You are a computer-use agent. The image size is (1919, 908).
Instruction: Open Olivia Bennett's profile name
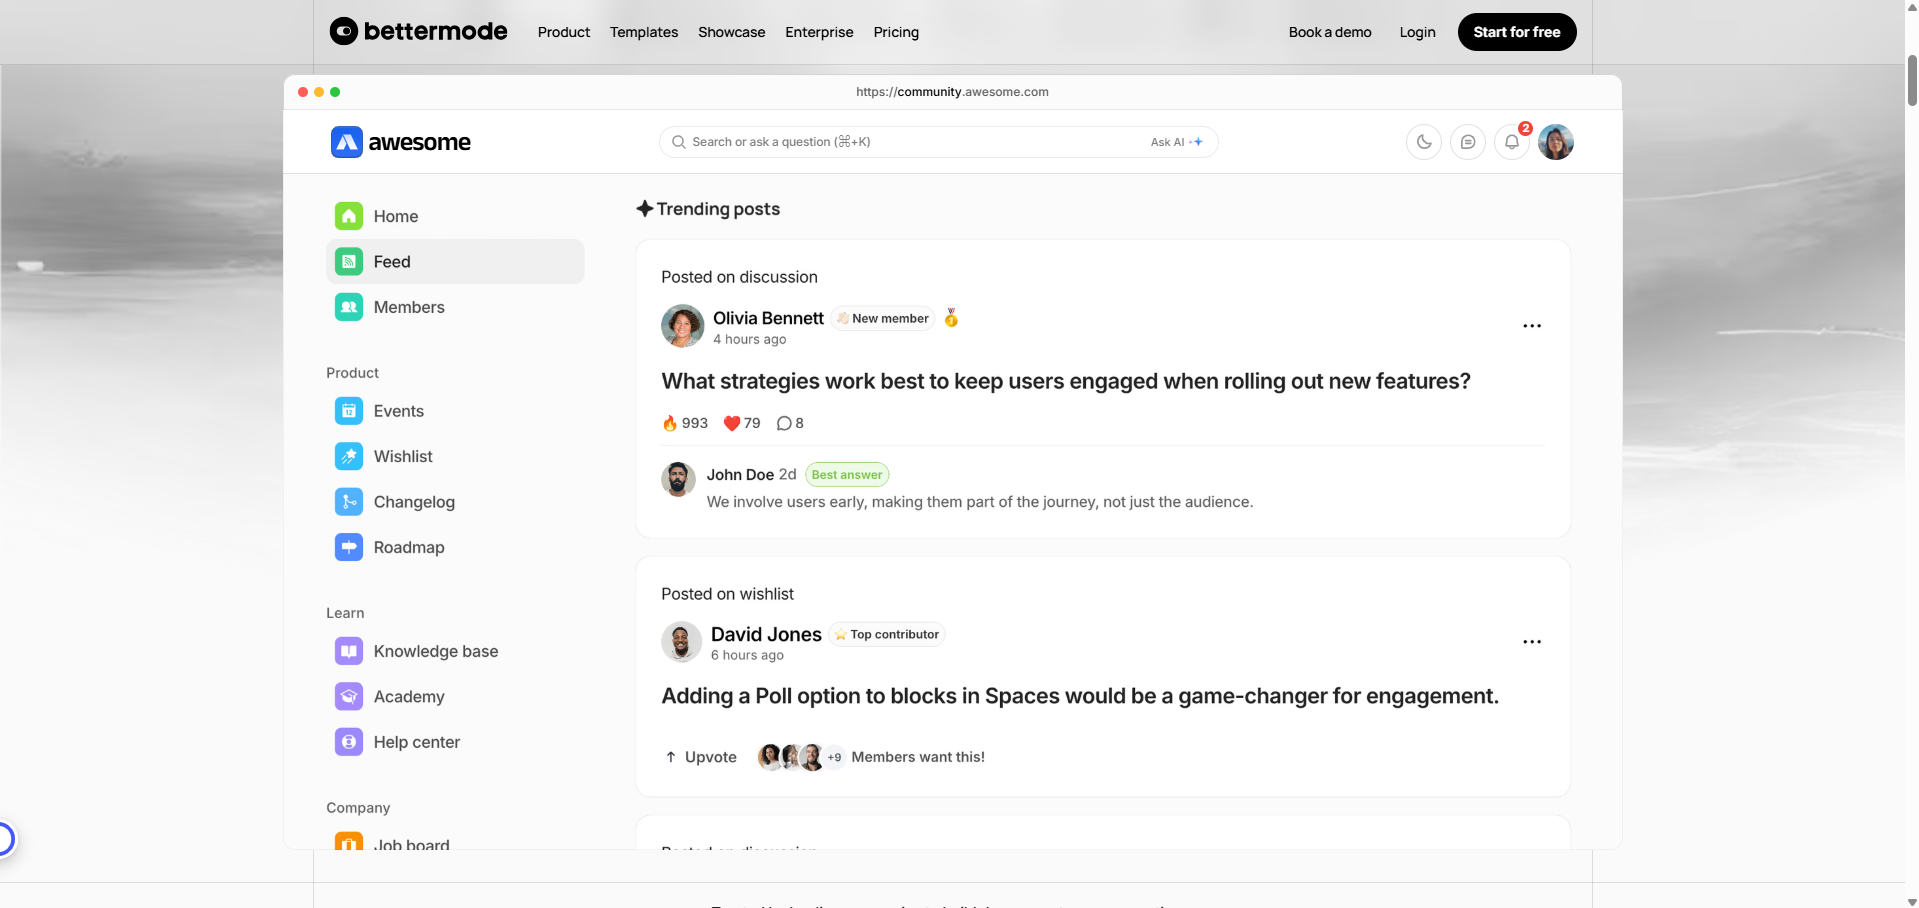[768, 318]
